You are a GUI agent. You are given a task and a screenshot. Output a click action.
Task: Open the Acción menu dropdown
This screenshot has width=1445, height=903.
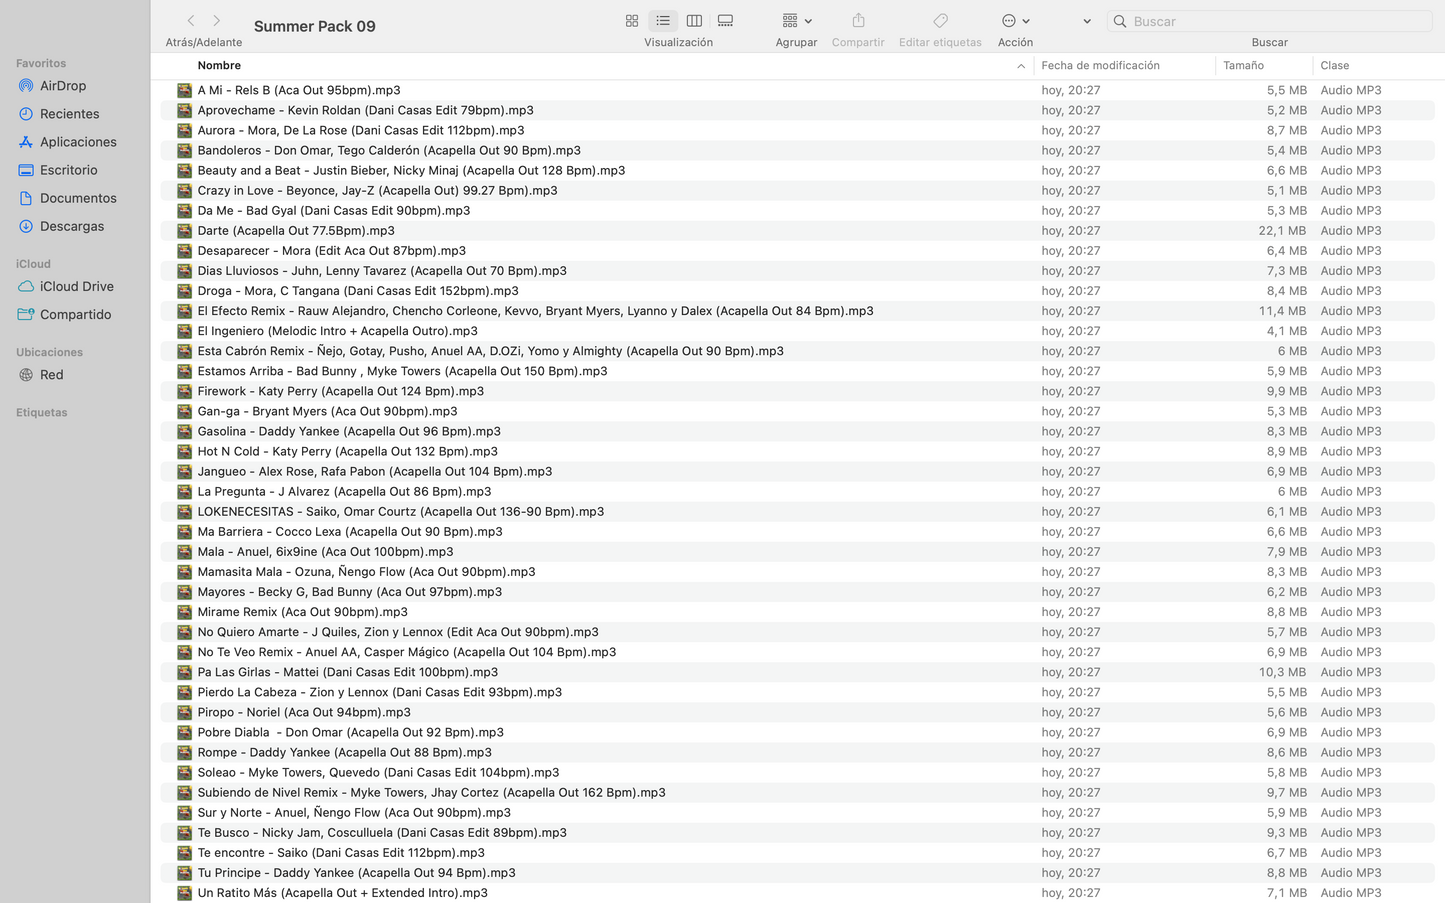[x=1015, y=21]
